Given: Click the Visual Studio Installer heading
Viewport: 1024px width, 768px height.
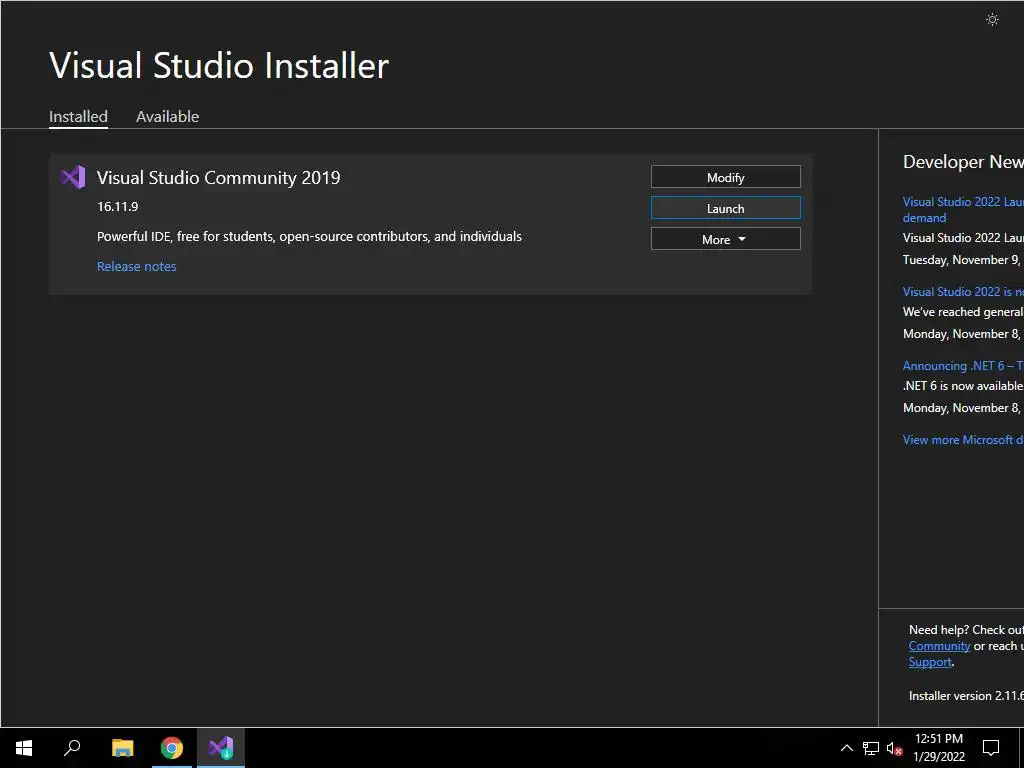Looking at the screenshot, I should (219, 65).
